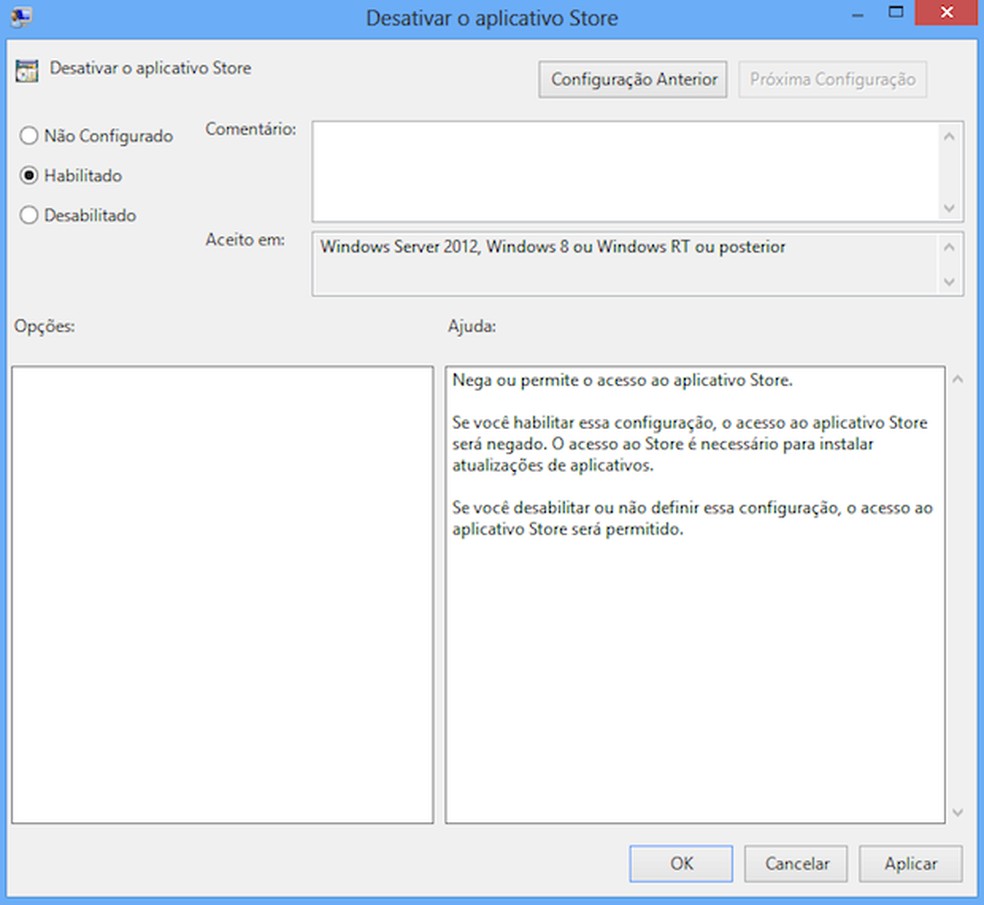Click inside the Comentário text box

(x=625, y=171)
